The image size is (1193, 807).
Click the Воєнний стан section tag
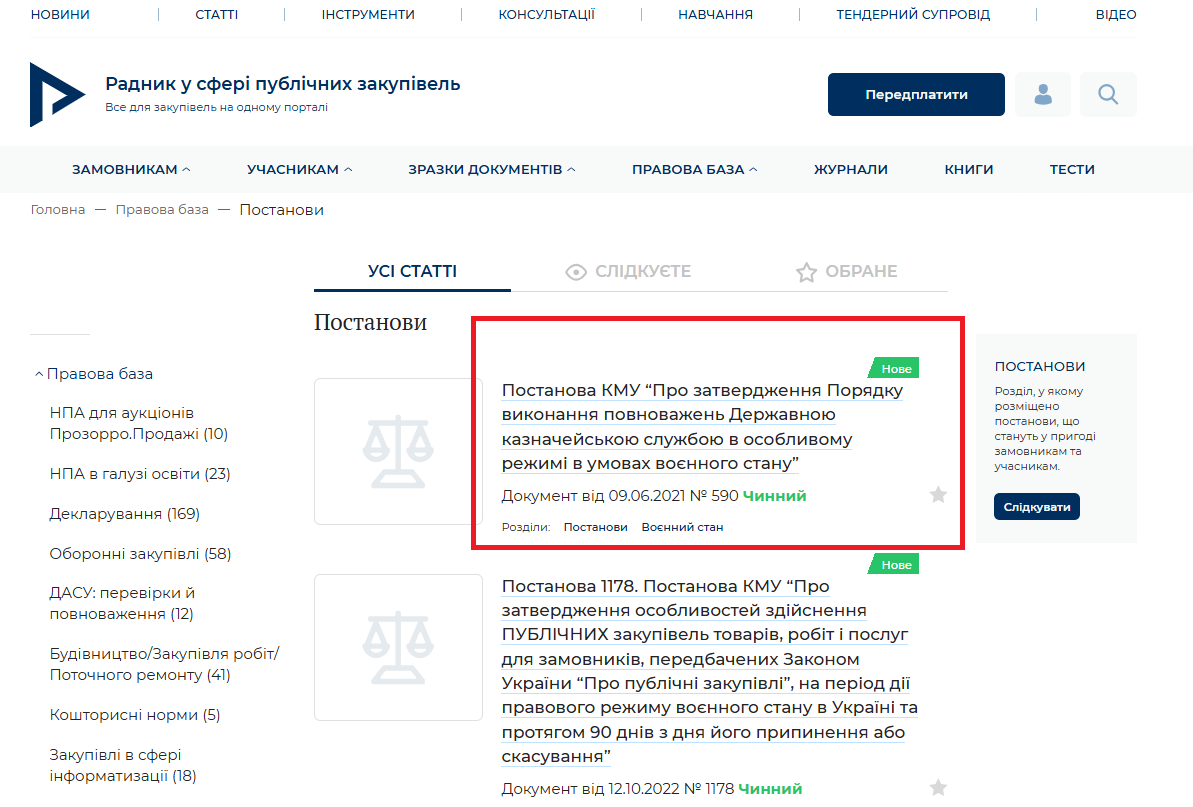682,527
